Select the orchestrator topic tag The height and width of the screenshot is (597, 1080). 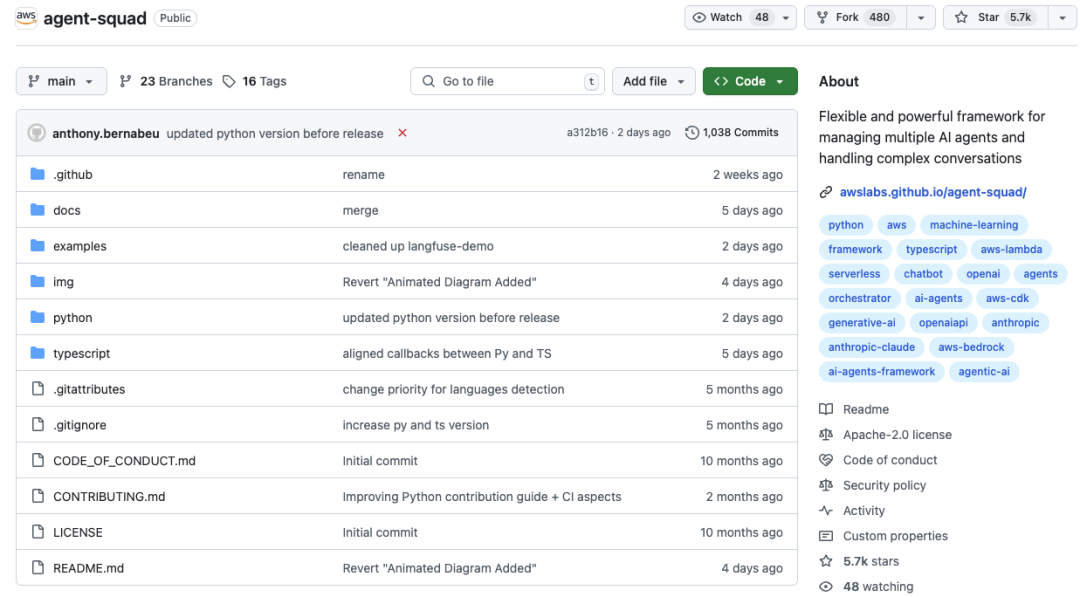pos(860,298)
